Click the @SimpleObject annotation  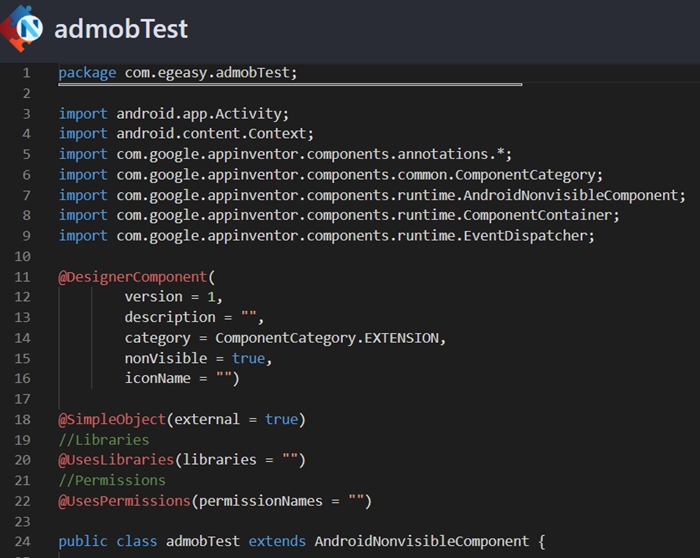click(x=112, y=420)
